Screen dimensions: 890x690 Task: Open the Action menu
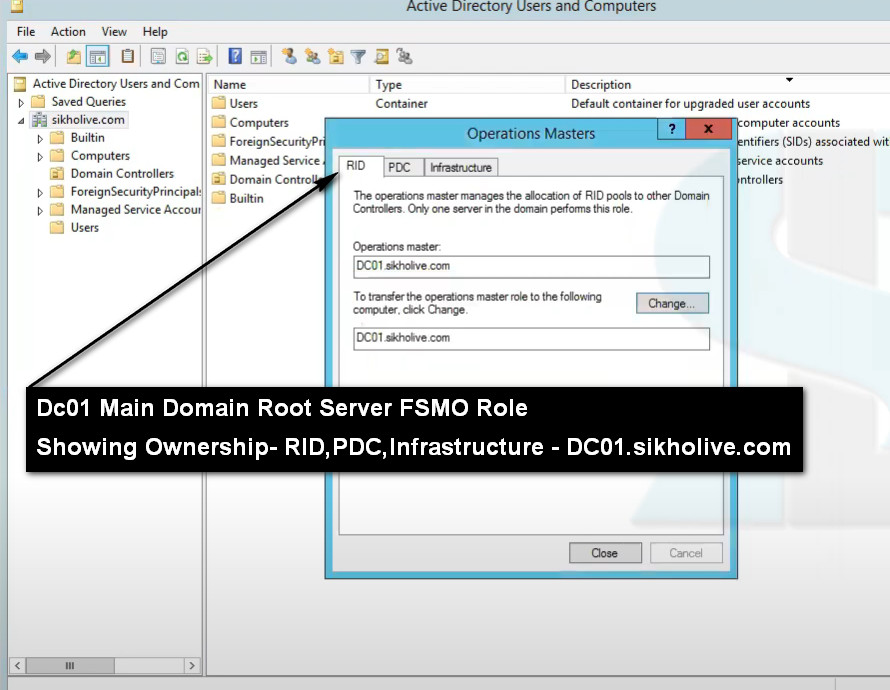68,32
